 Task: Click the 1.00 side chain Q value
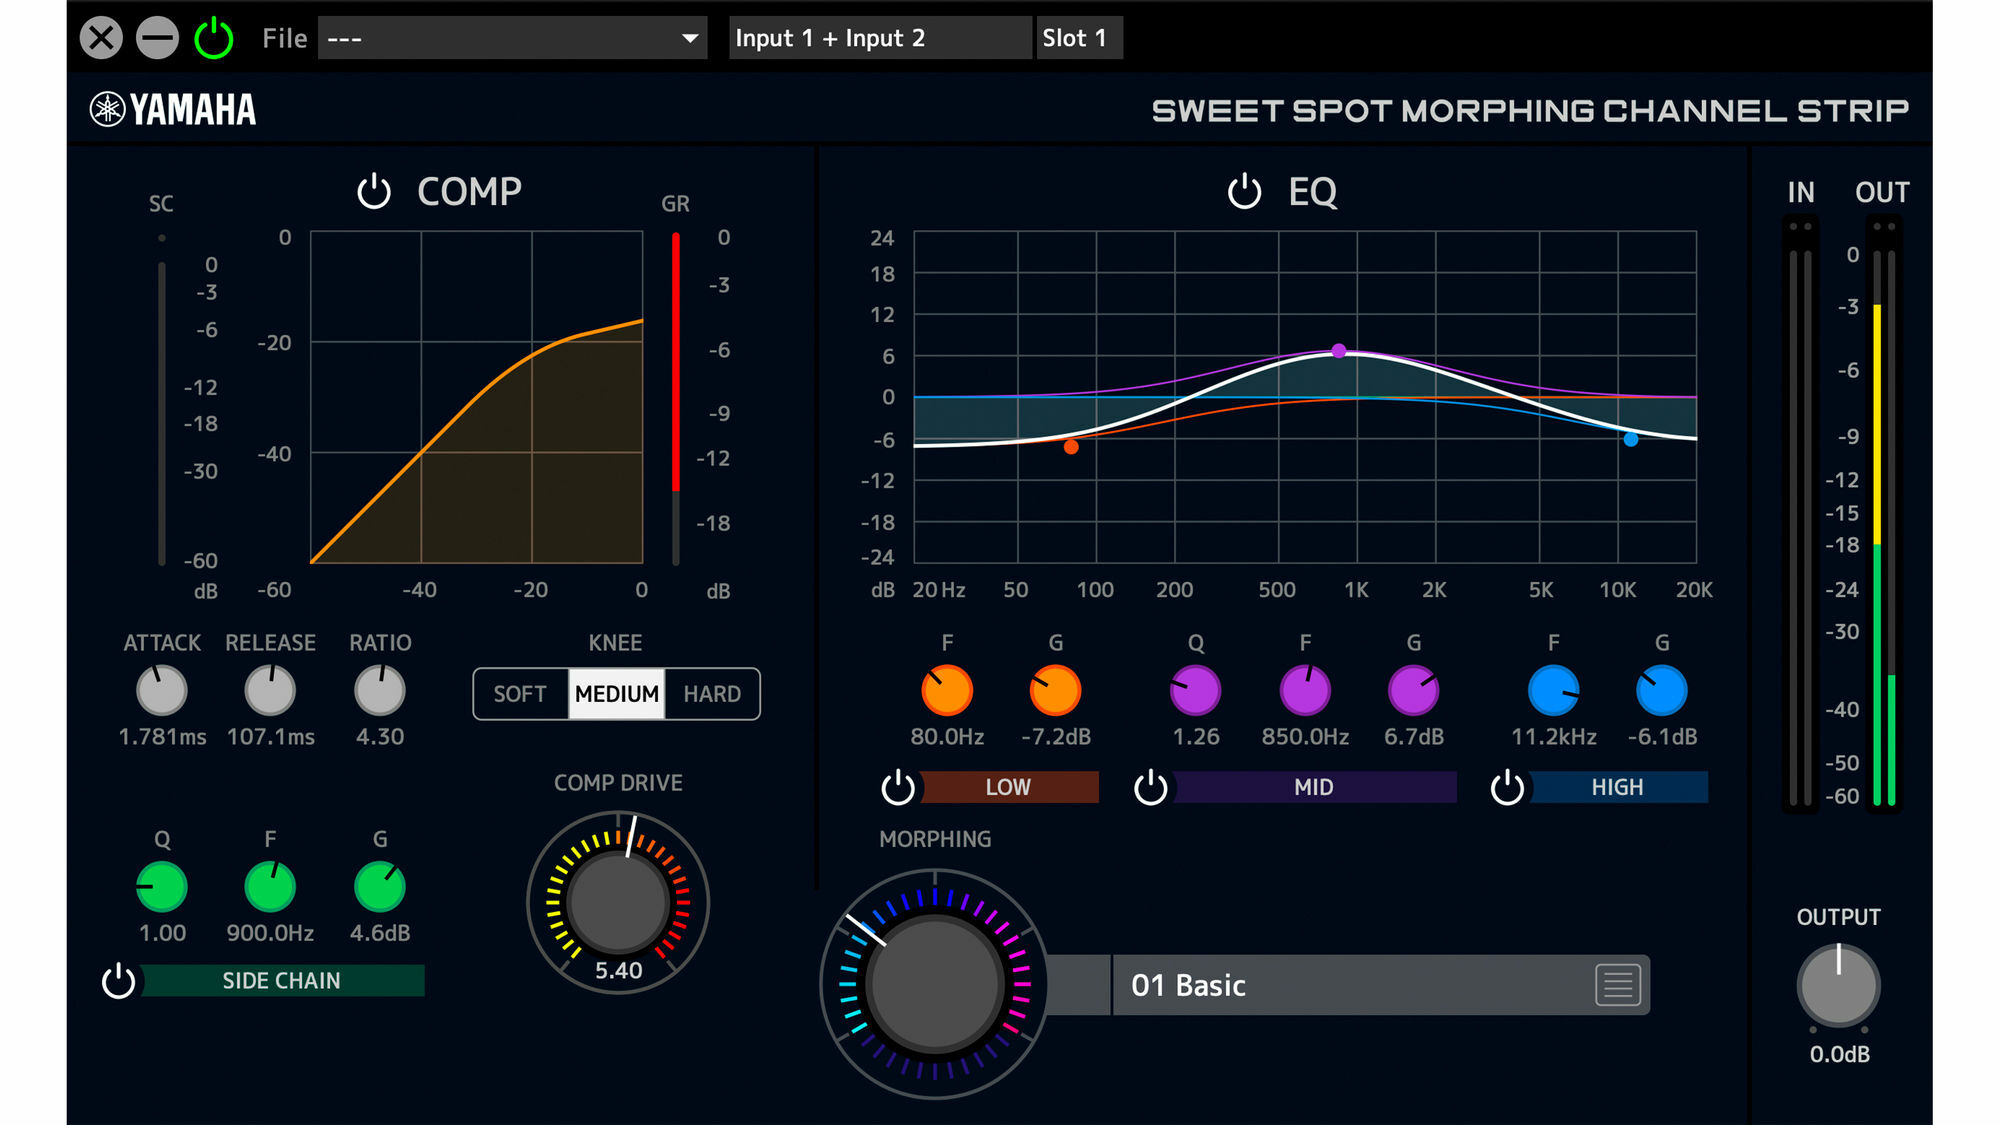coord(162,933)
